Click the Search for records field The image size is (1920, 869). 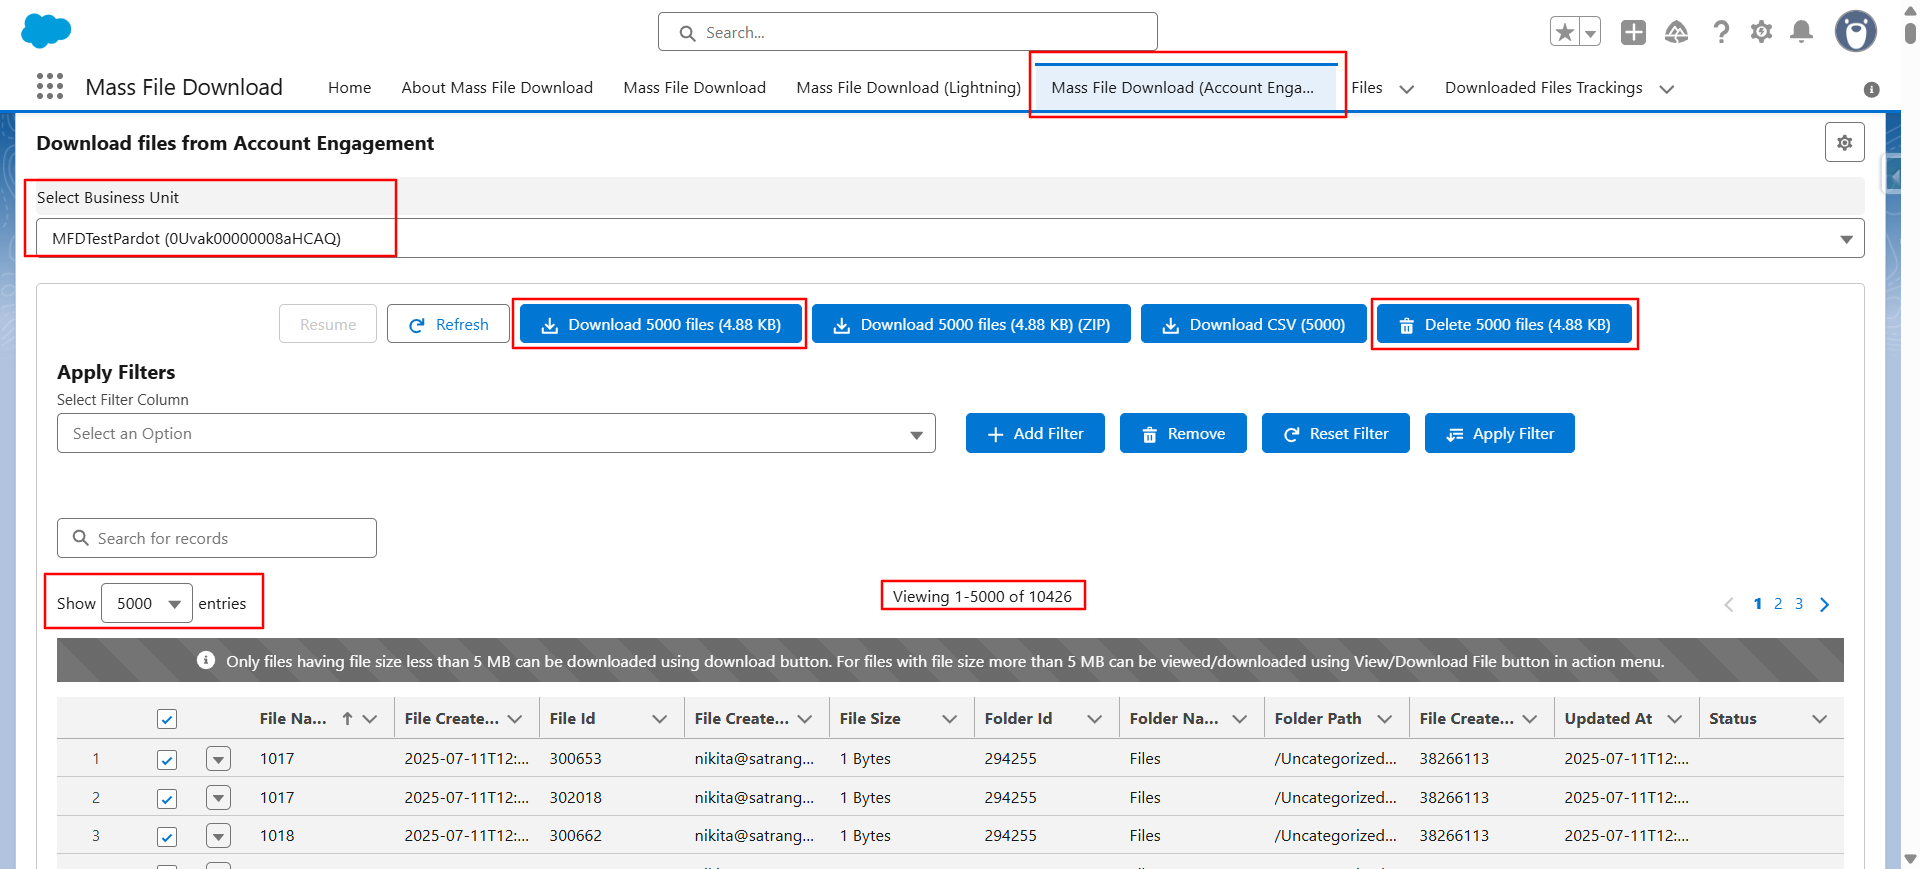pyautogui.click(x=217, y=538)
